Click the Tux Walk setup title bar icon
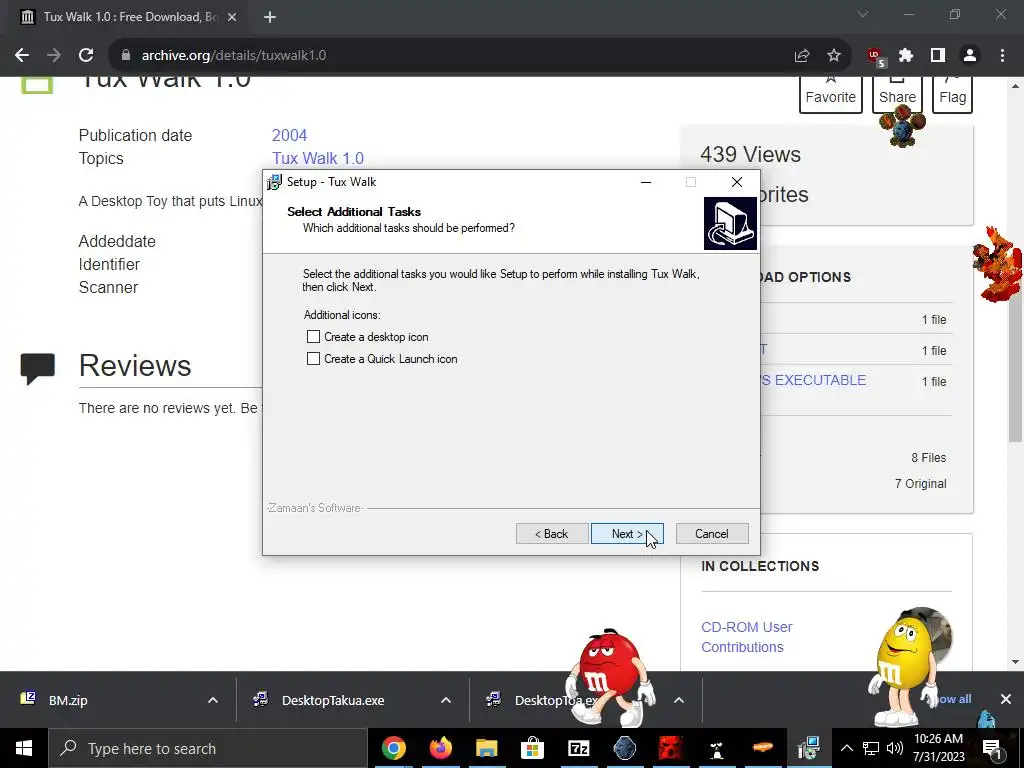This screenshot has height=768, width=1024. click(x=274, y=182)
